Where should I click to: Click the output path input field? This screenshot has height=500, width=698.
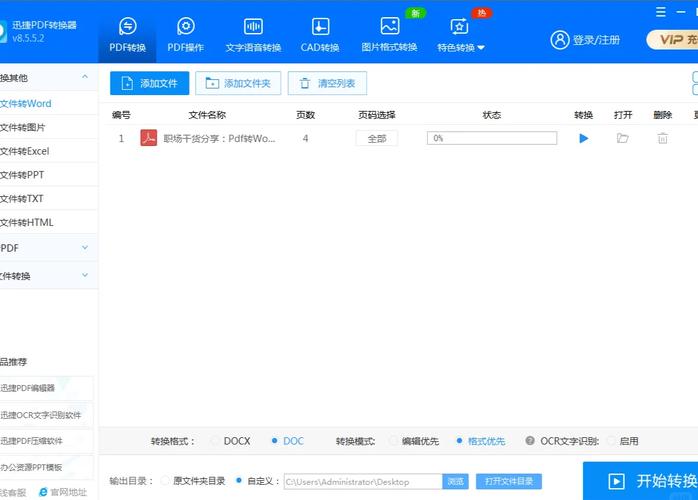pos(361,482)
